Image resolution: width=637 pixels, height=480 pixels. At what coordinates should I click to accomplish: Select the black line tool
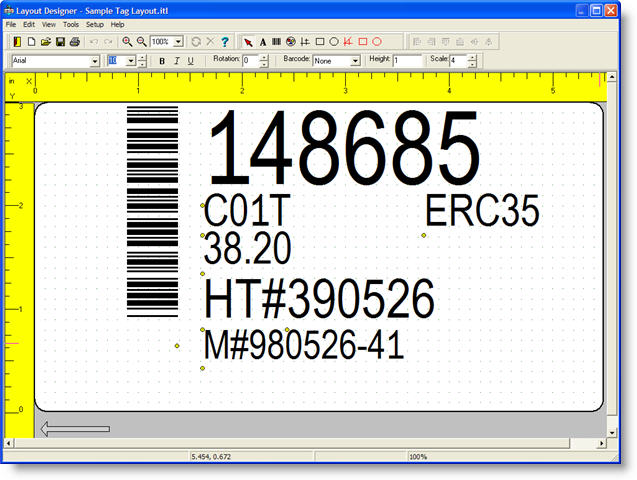tap(305, 42)
